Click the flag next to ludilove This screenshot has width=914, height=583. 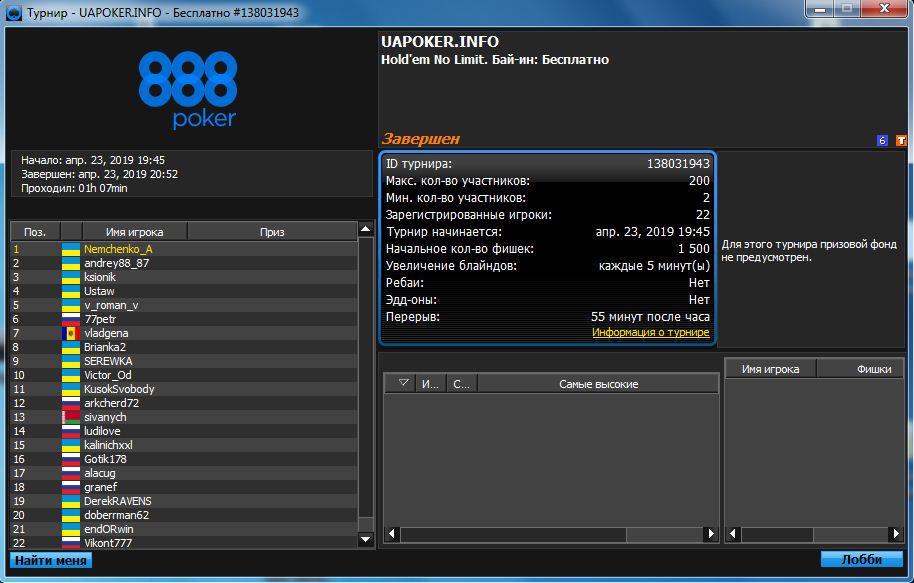point(71,431)
